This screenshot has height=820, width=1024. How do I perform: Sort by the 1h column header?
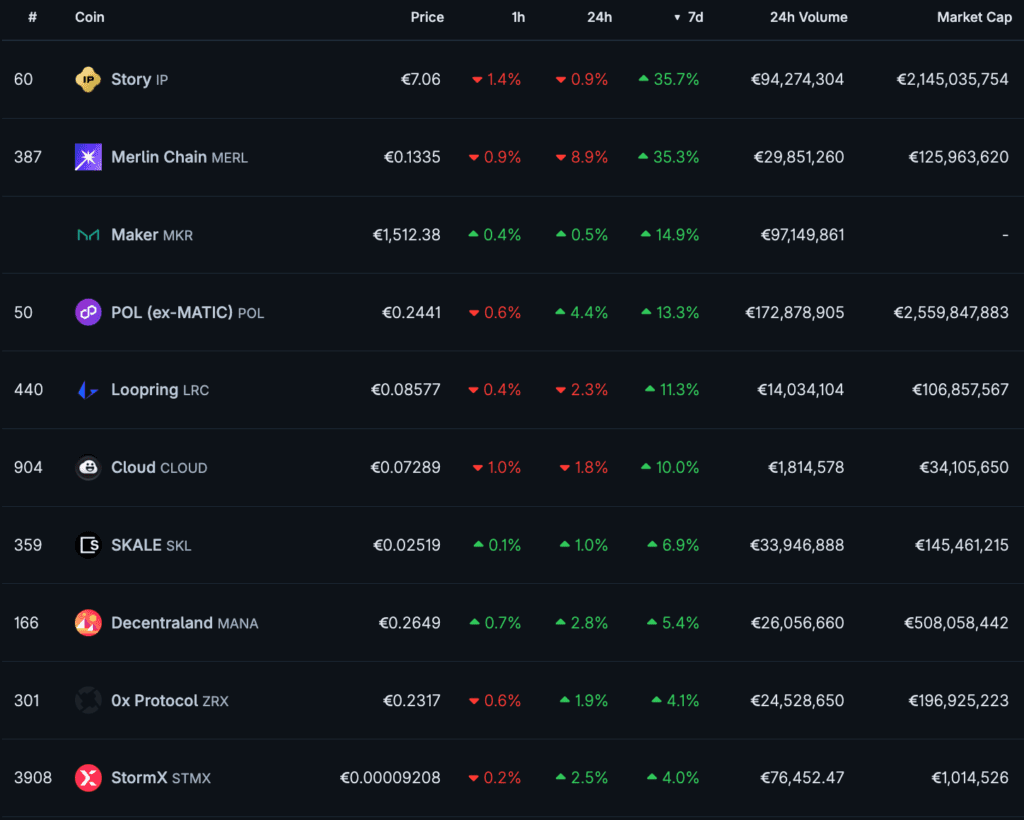point(518,18)
